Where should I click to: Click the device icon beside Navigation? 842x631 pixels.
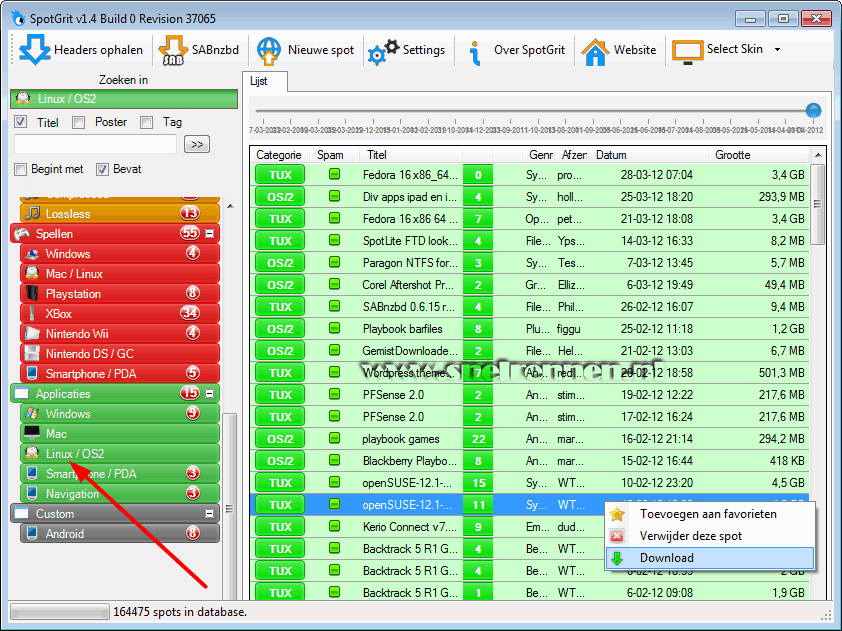pyautogui.click(x=32, y=493)
